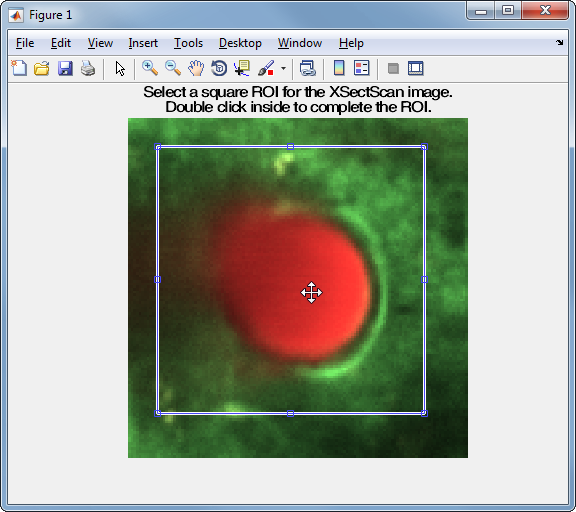Toggle the Data Cursor tool
Viewport: 576px width, 512px height.
pos(242,69)
